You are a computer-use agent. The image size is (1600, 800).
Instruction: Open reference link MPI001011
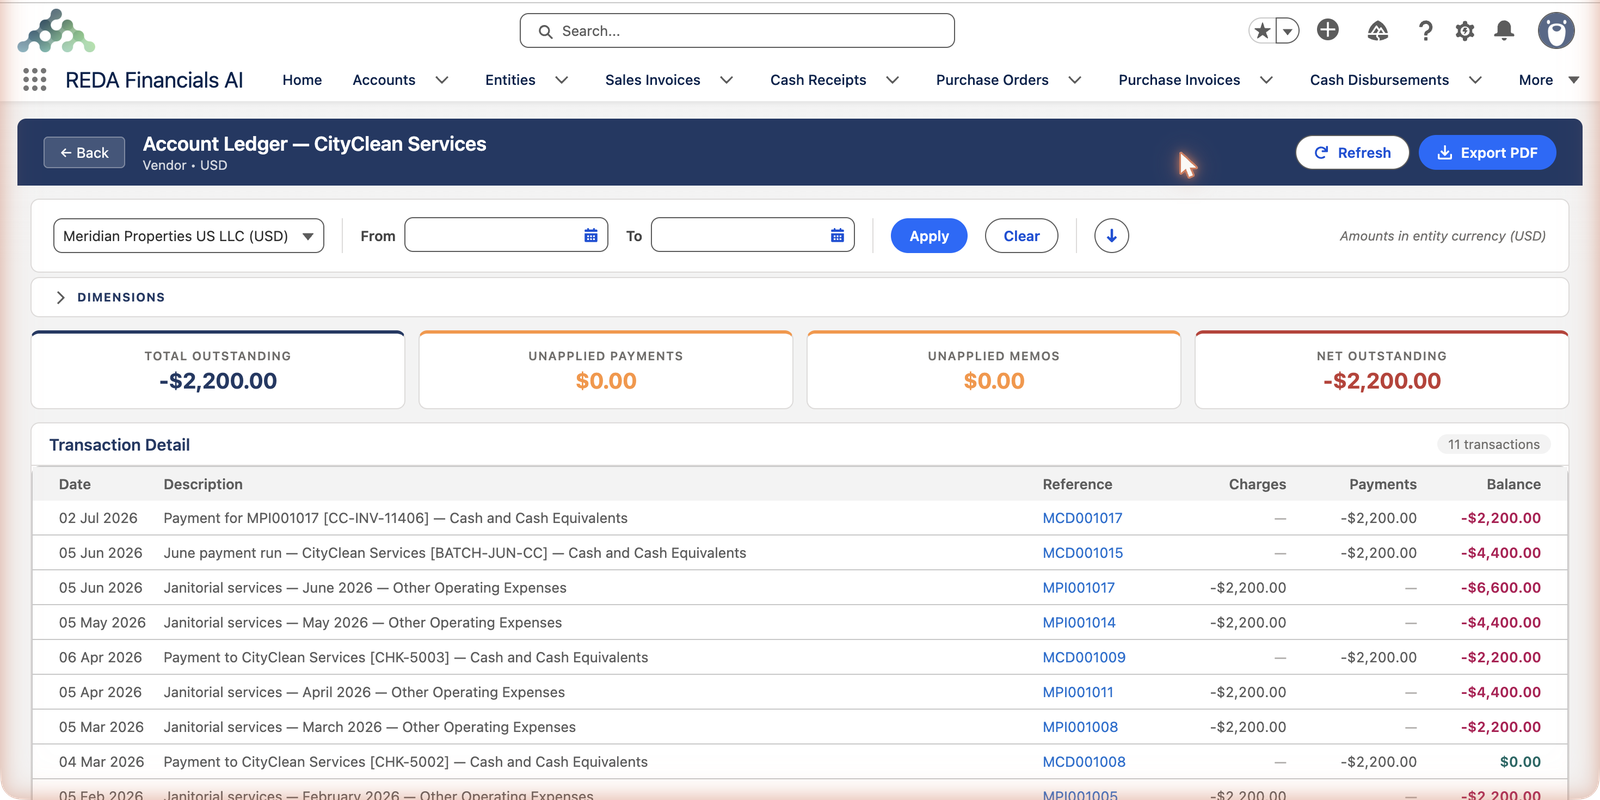point(1077,692)
